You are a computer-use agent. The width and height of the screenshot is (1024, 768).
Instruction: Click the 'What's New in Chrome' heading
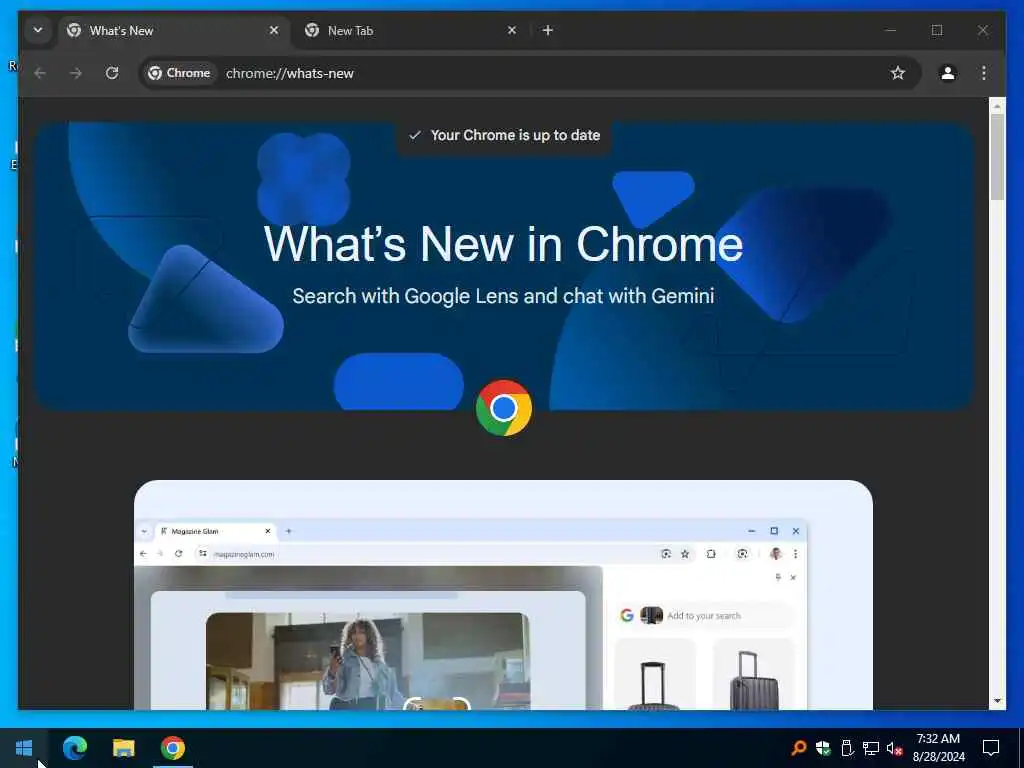click(503, 244)
